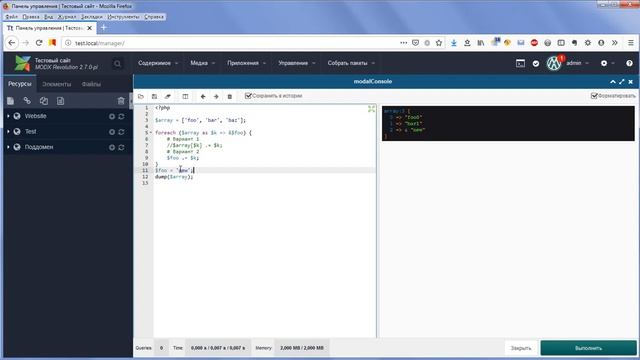Open the help question mark icon
Image resolution: width=640 pixels, height=360 pixels.
(629, 63)
